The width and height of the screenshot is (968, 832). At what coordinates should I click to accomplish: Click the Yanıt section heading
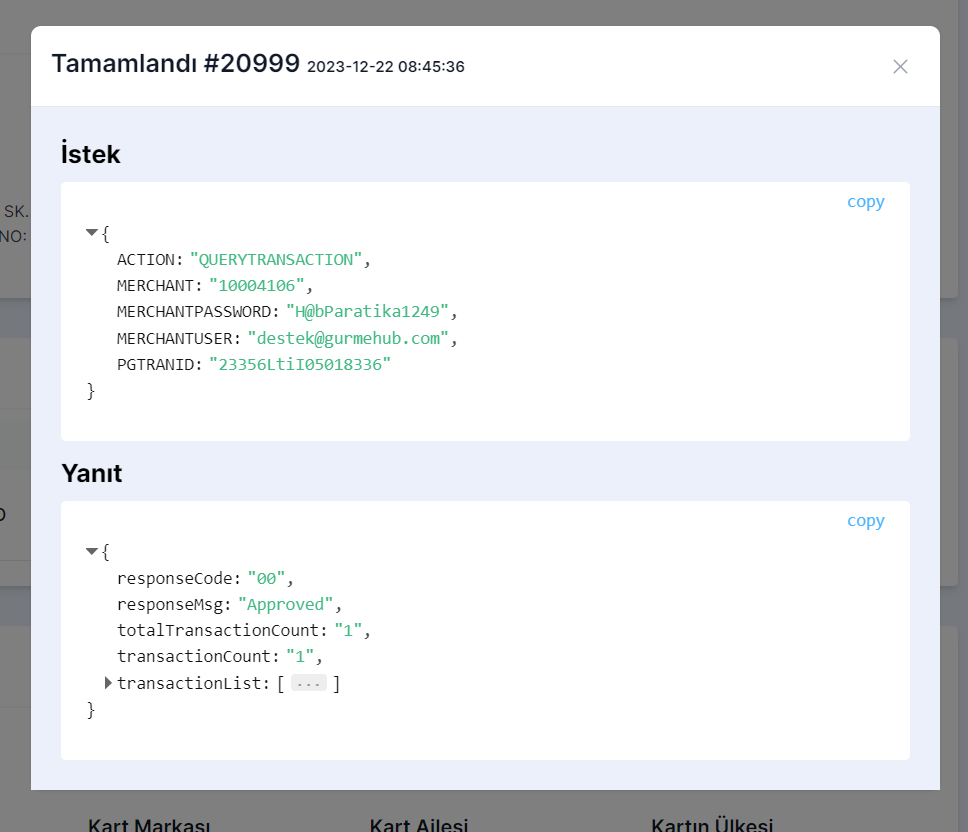point(91,473)
